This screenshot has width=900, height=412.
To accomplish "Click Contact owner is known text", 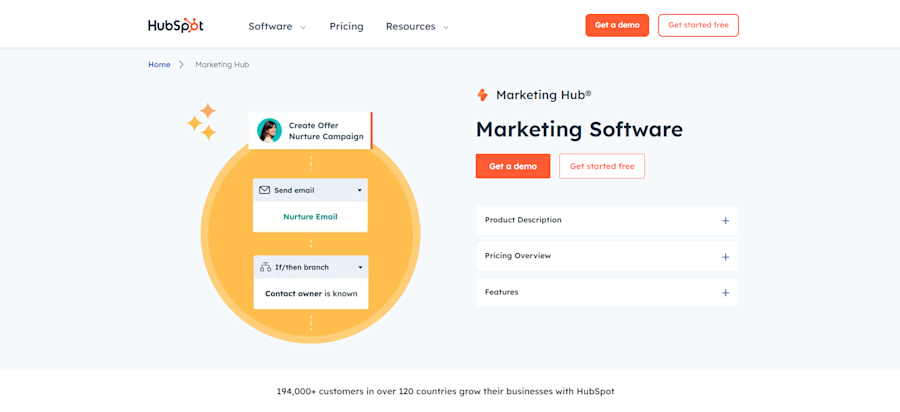I will tap(311, 294).
